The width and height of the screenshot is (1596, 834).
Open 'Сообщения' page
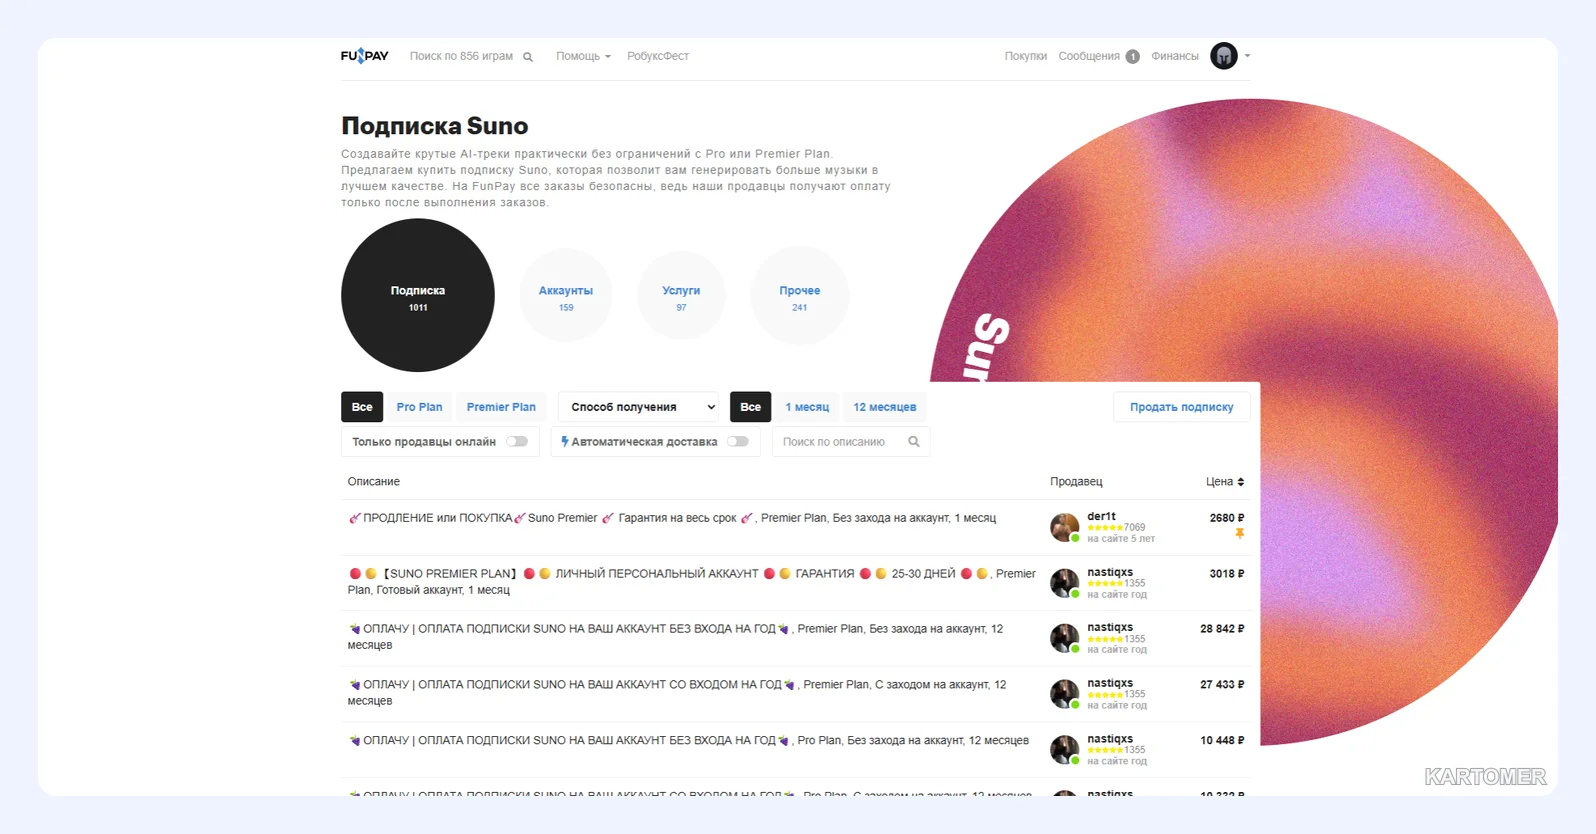tap(1089, 56)
